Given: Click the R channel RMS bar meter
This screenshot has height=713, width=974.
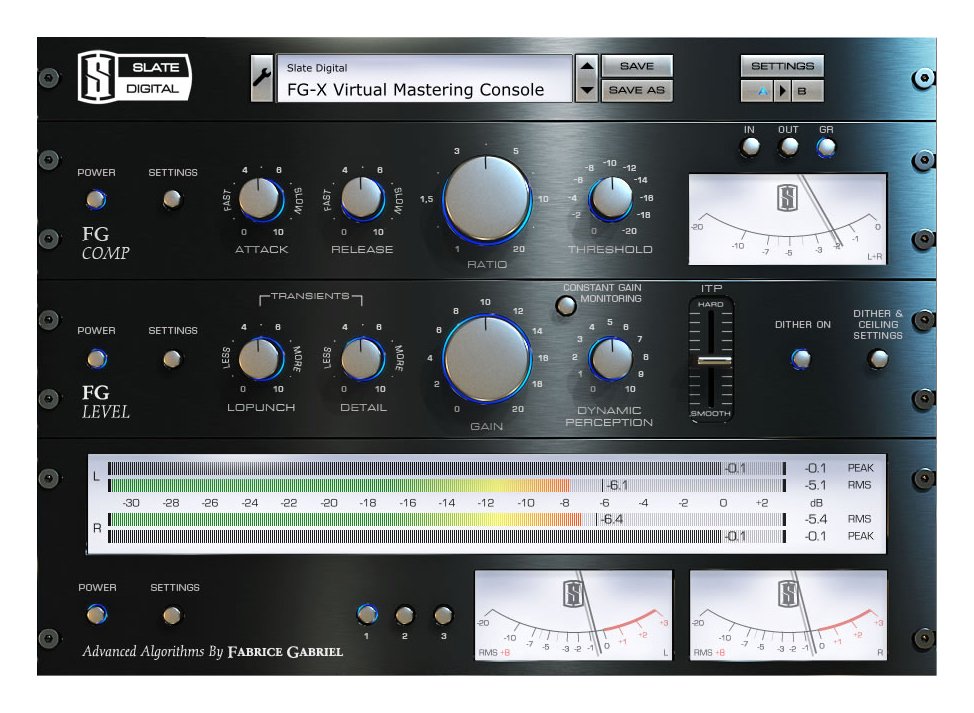Looking at the screenshot, I should 447,519.
